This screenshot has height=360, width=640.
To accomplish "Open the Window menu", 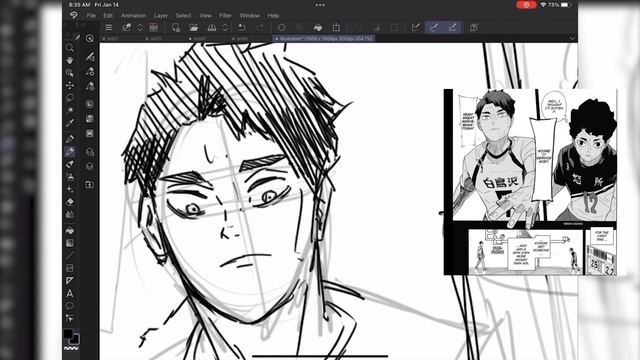I will (x=249, y=16).
